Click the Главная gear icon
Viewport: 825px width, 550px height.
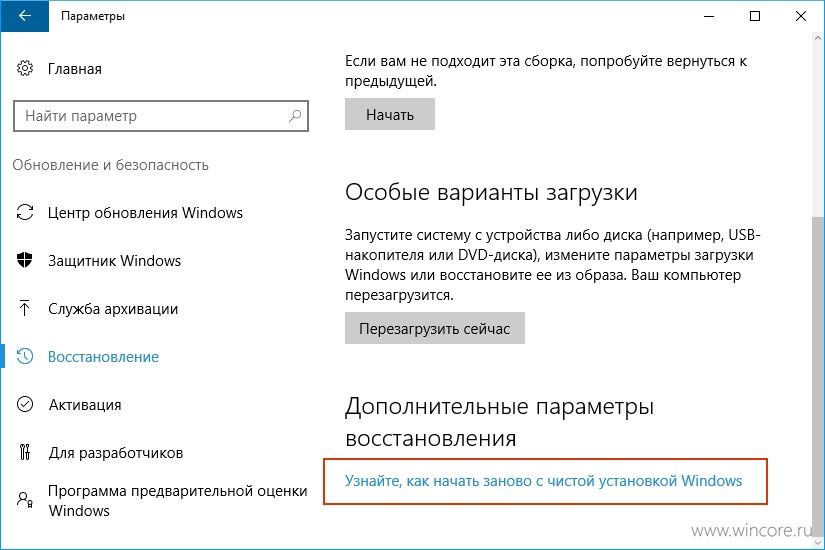(25, 68)
